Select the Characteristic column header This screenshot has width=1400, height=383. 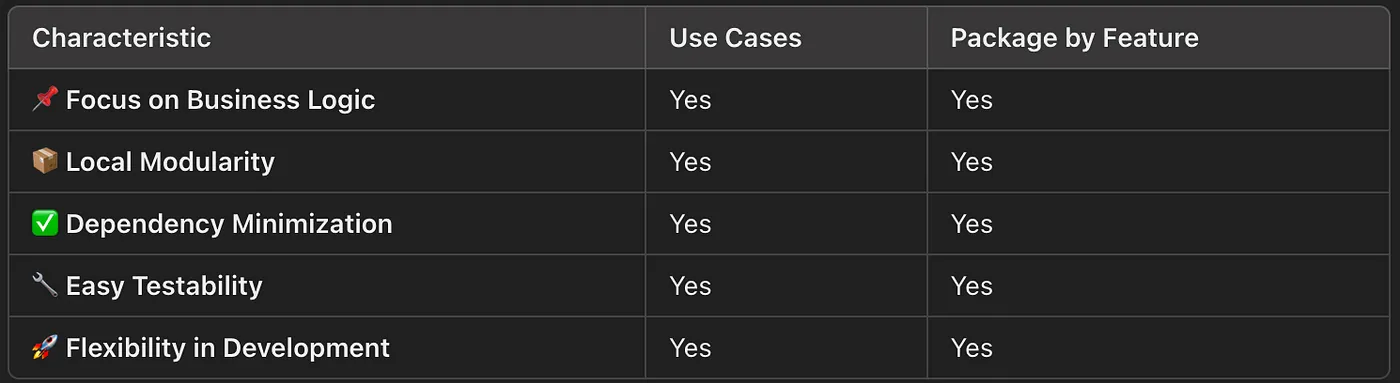pyautogui.click(x=122, y=38)
